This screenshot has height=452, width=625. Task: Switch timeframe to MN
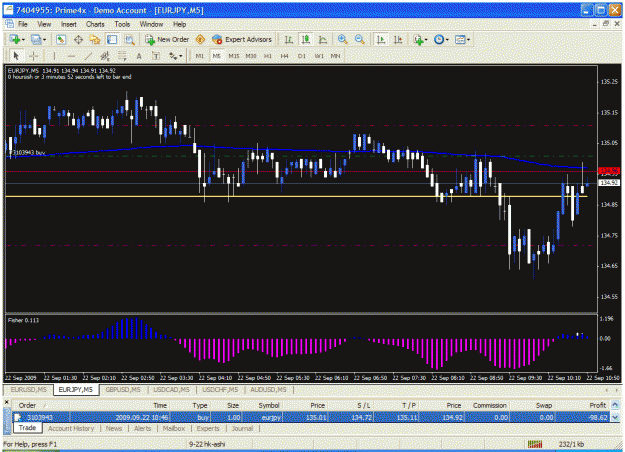[336, 56]
